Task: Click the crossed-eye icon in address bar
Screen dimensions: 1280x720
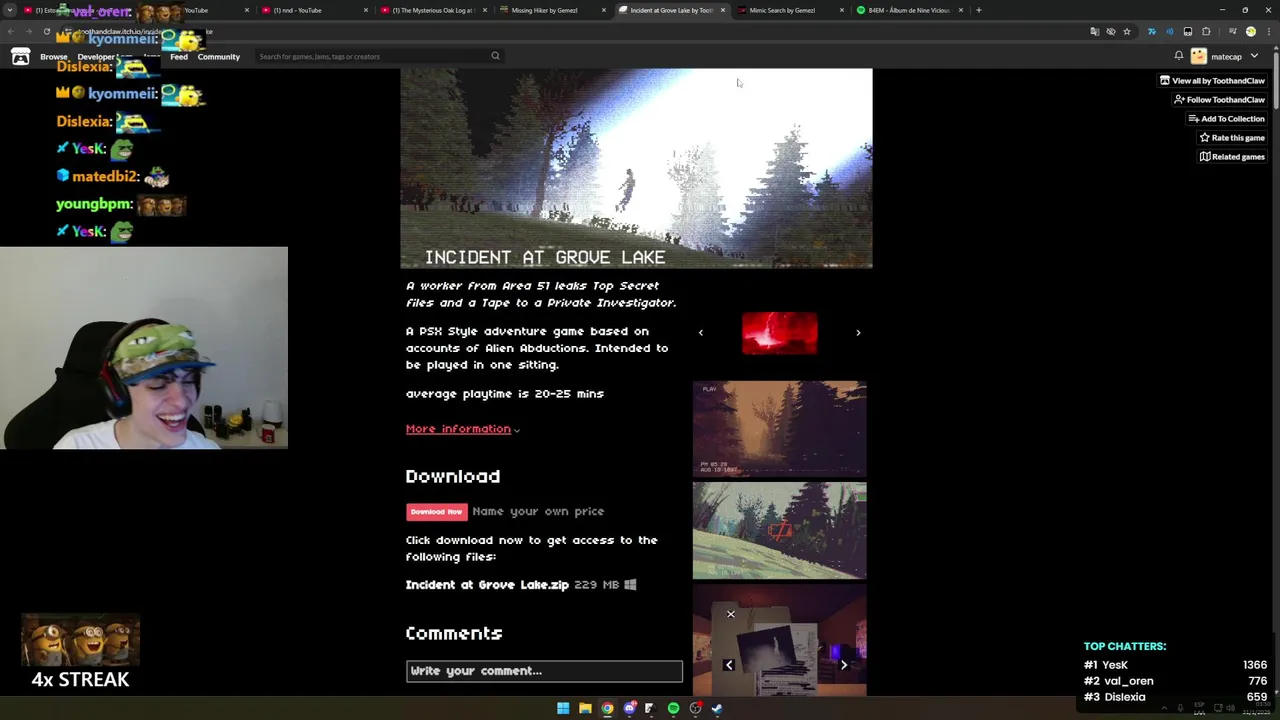Action: point(1111,32)
